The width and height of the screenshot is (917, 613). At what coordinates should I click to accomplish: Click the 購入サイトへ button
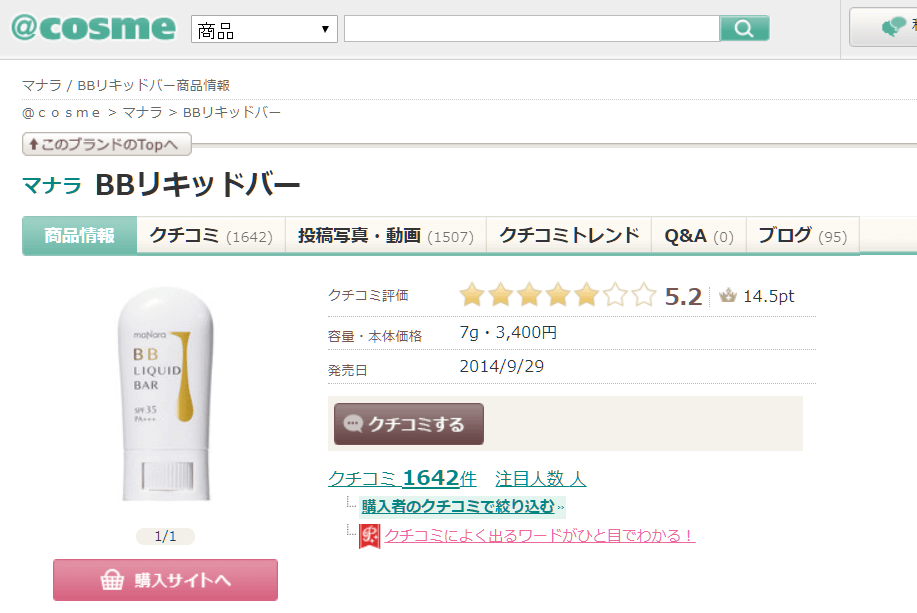(166, 580)
